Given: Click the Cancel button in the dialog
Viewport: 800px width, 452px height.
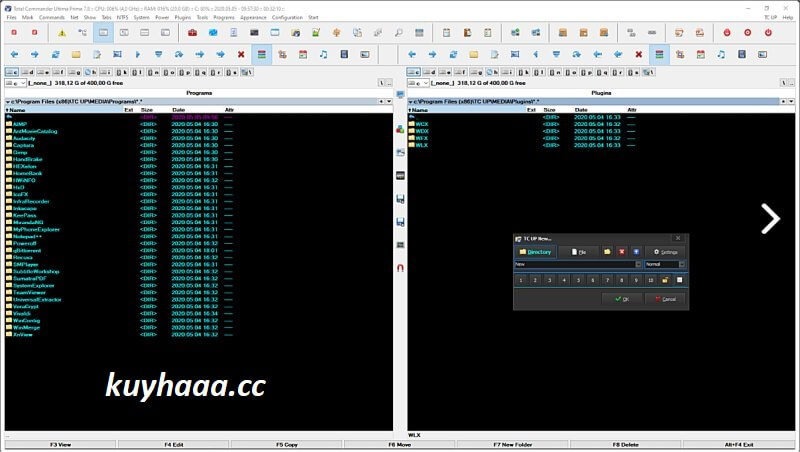Looking at the screenshot, I should pos(665,299).
